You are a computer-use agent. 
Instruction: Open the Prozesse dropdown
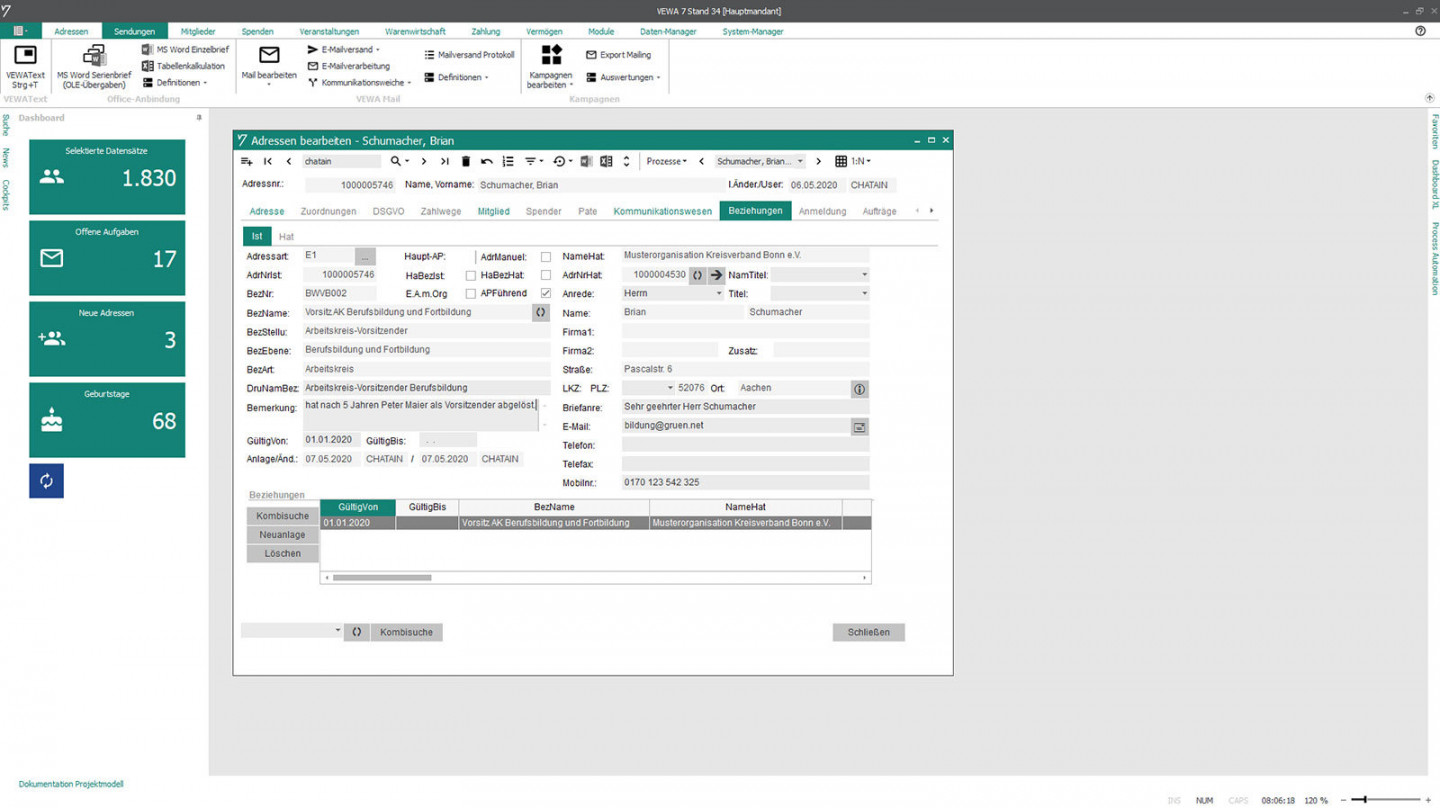(666, 161)
